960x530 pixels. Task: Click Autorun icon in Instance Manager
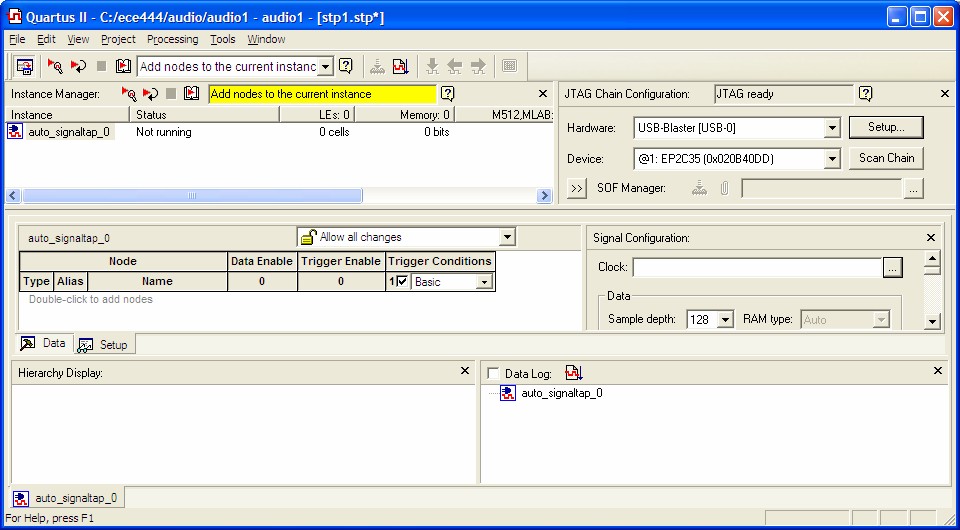150,94
